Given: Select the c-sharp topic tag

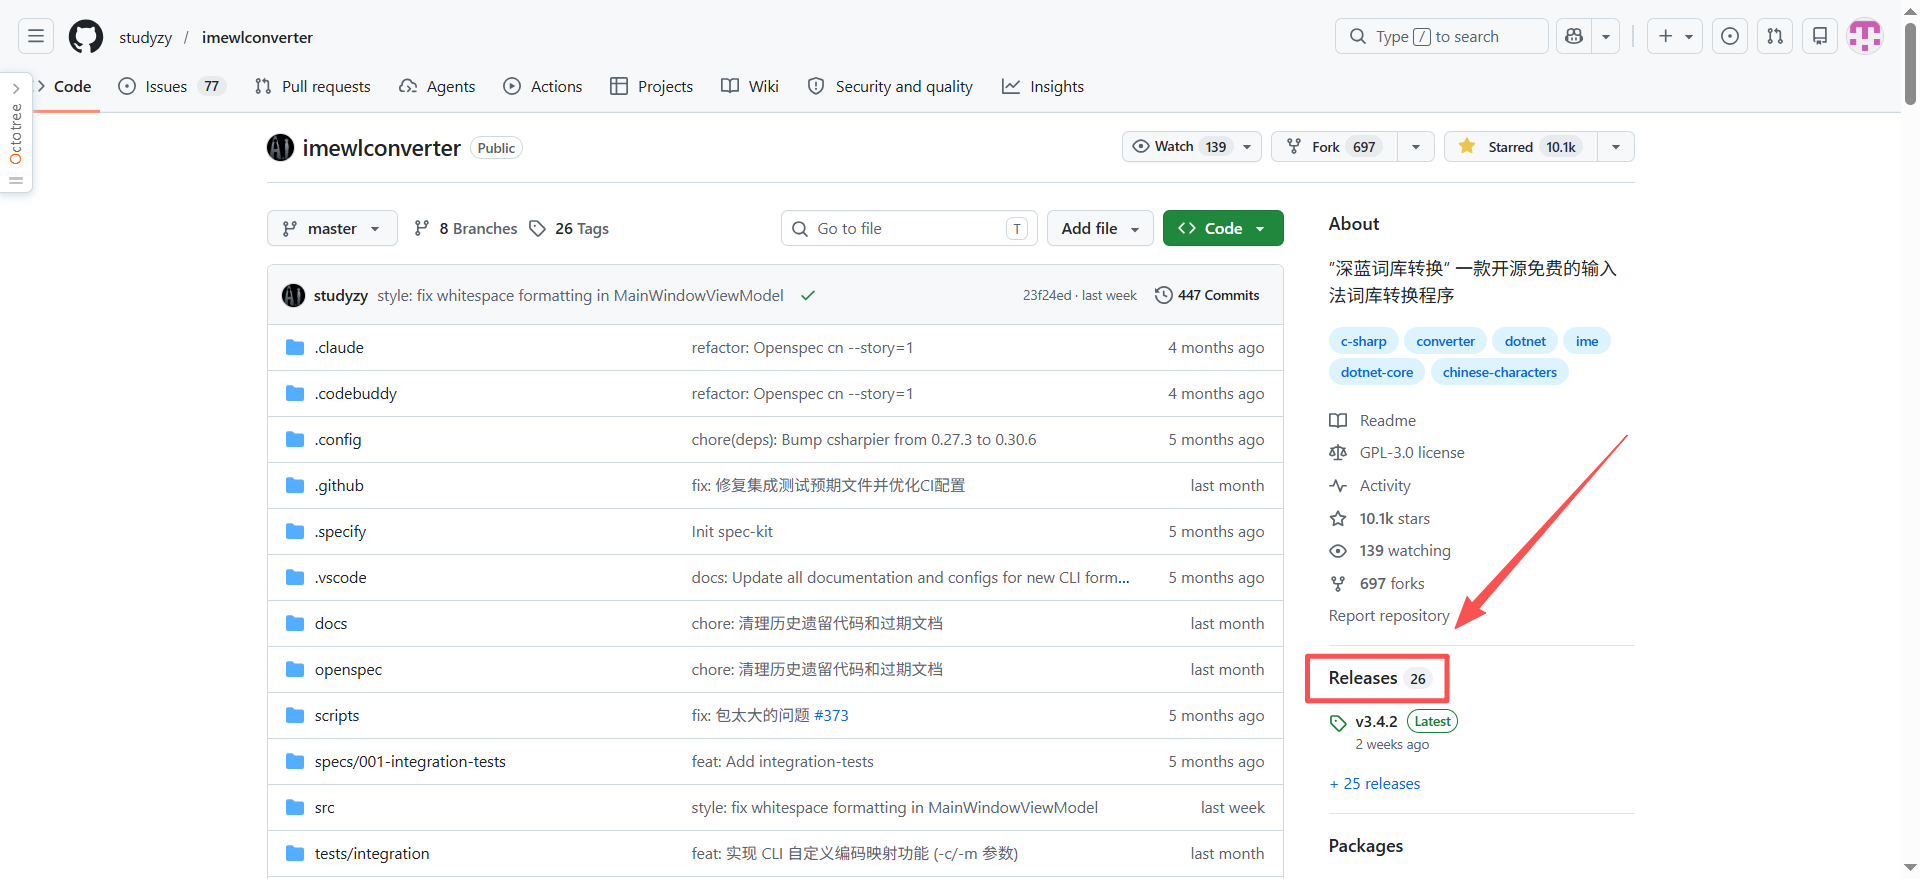Looking at the screenshot, I should coord(1363,342).
